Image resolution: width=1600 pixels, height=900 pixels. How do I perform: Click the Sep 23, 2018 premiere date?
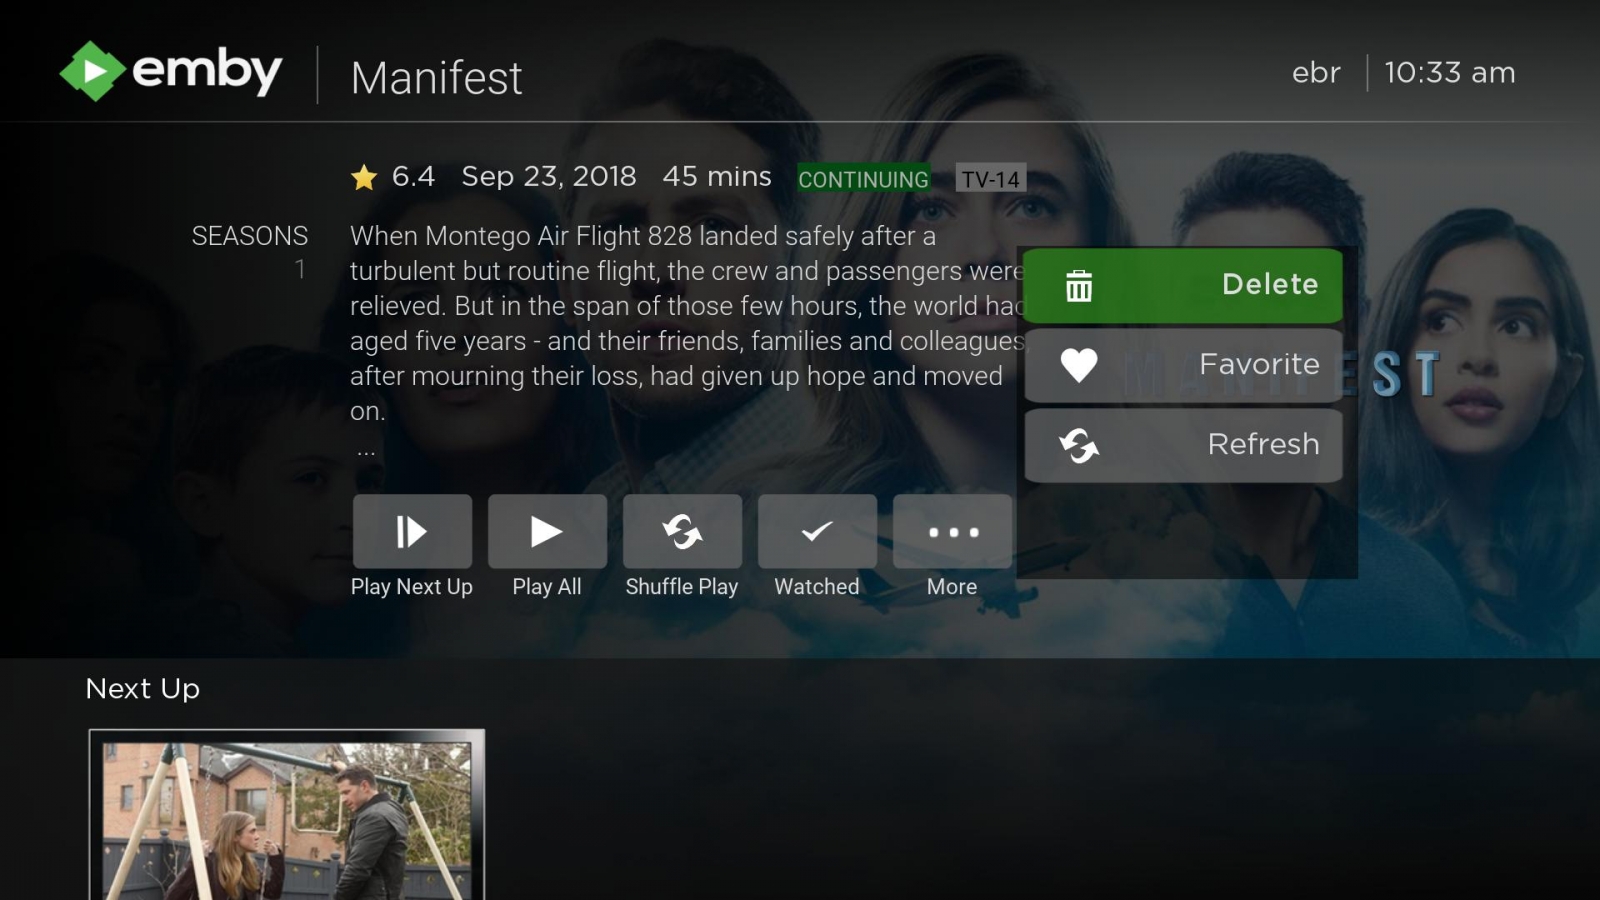pos(549,177)
